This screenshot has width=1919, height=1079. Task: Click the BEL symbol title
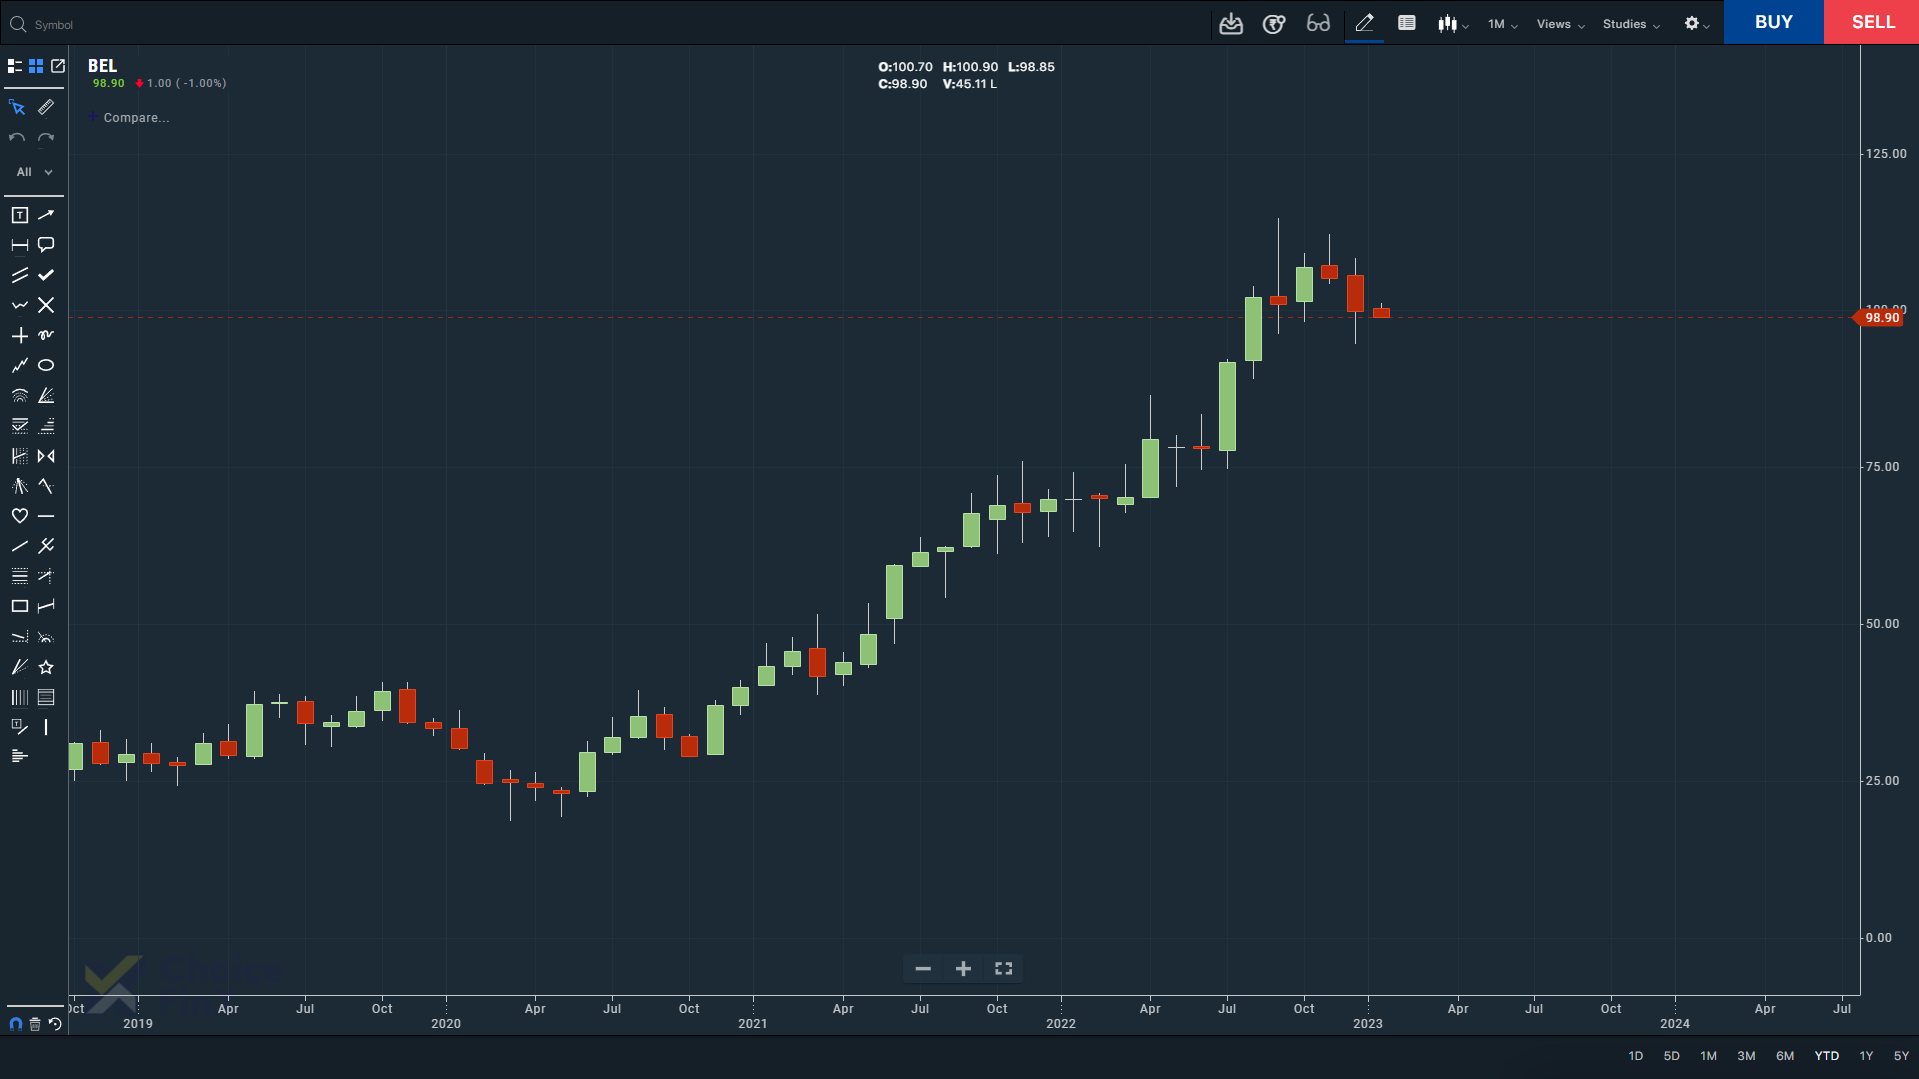click(x=102, y=66)
